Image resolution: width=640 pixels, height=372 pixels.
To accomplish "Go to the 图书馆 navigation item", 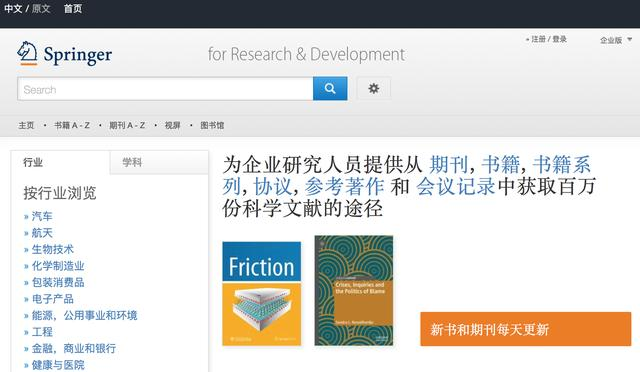I will 212,125.
